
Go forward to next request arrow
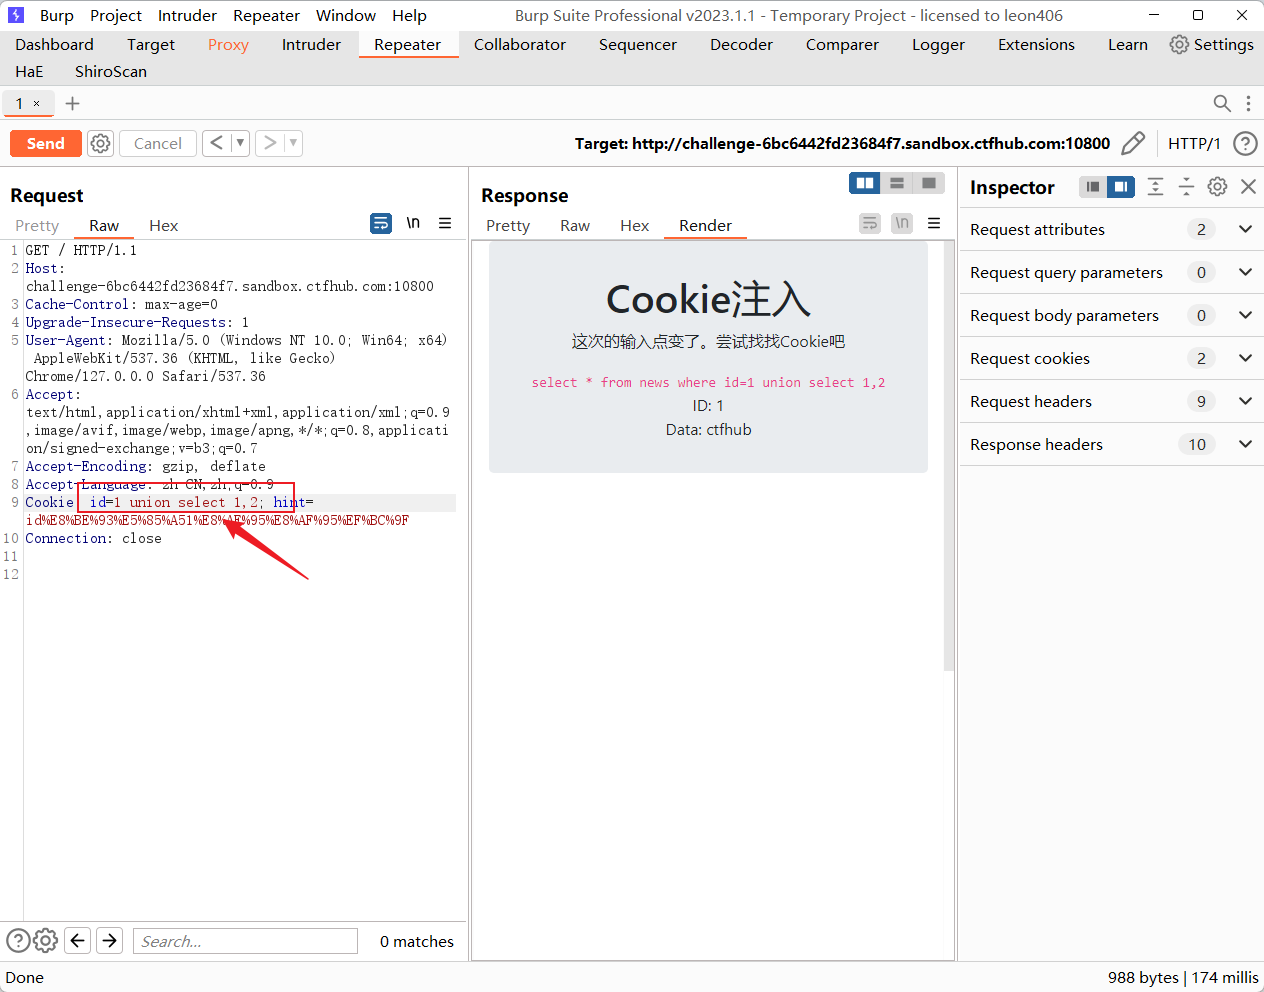pos(270,143)
